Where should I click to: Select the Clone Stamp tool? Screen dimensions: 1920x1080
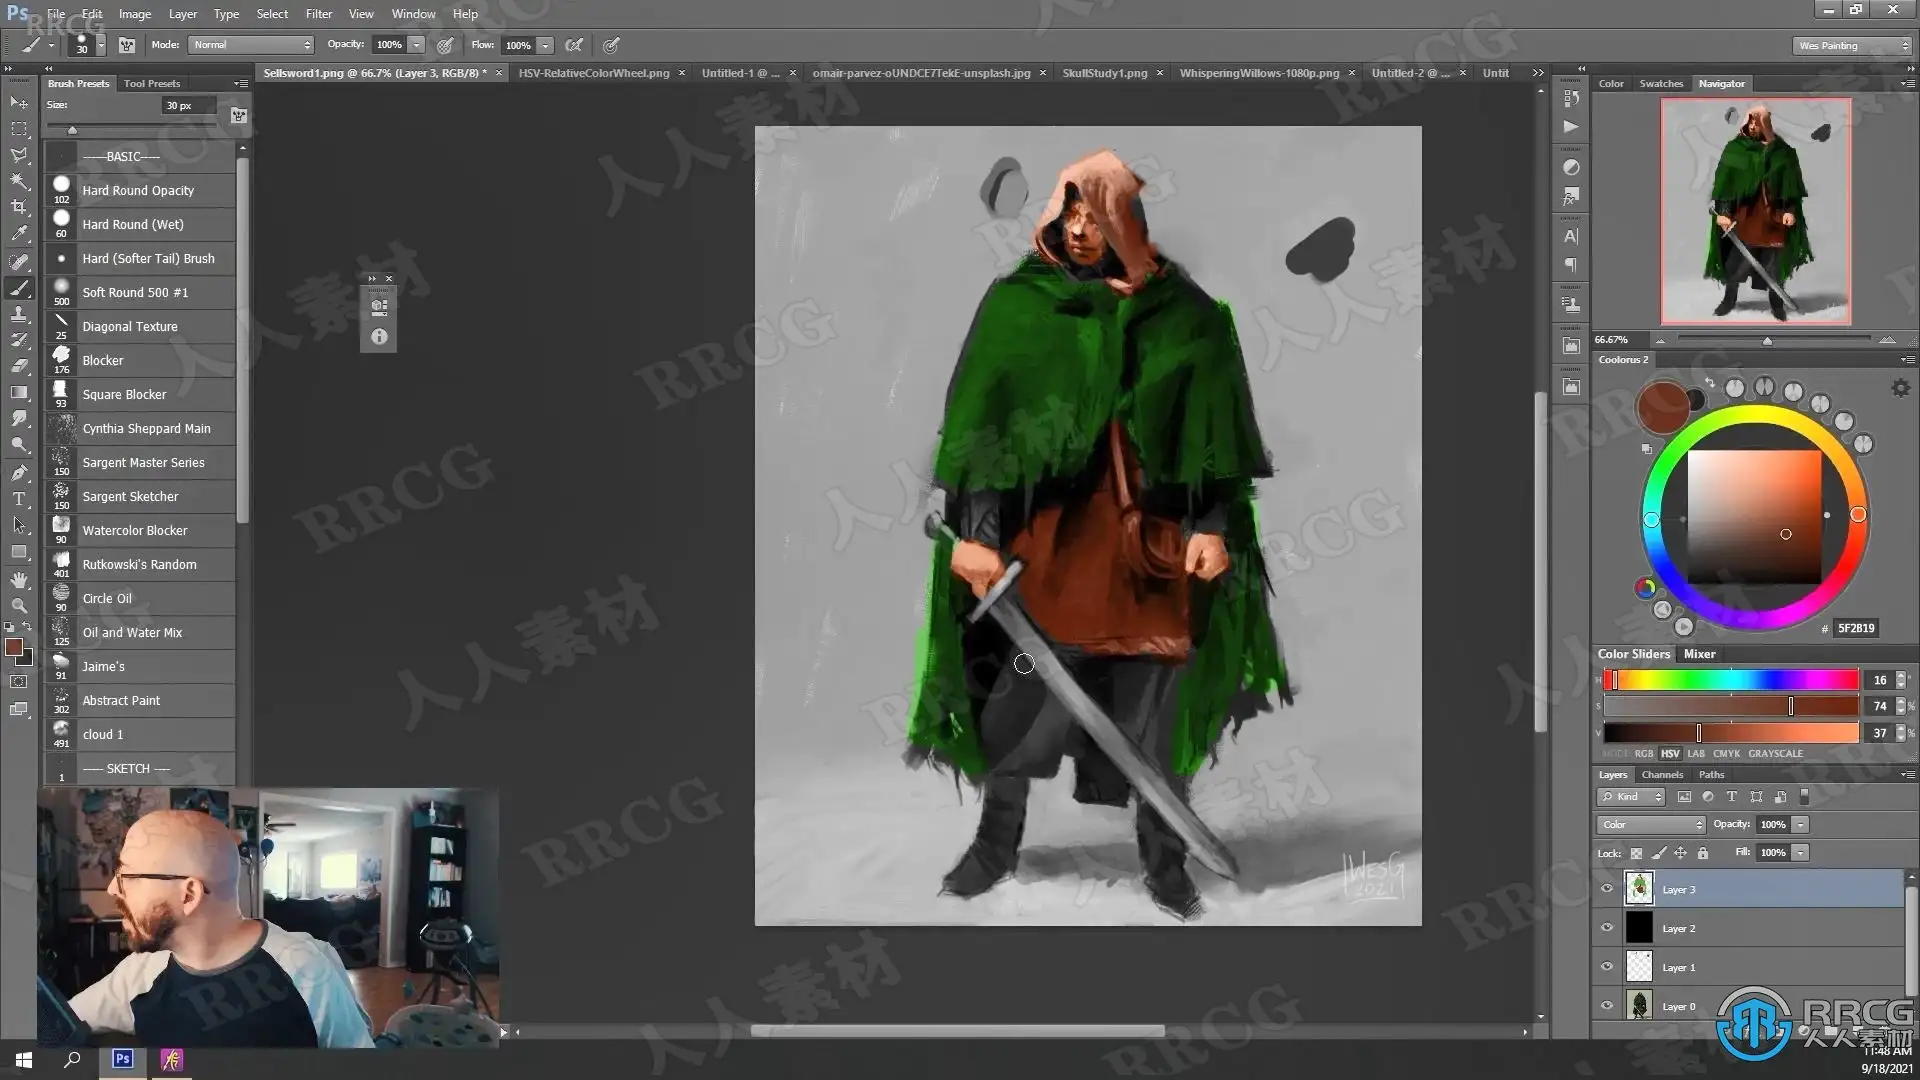(x=19, y=314)
